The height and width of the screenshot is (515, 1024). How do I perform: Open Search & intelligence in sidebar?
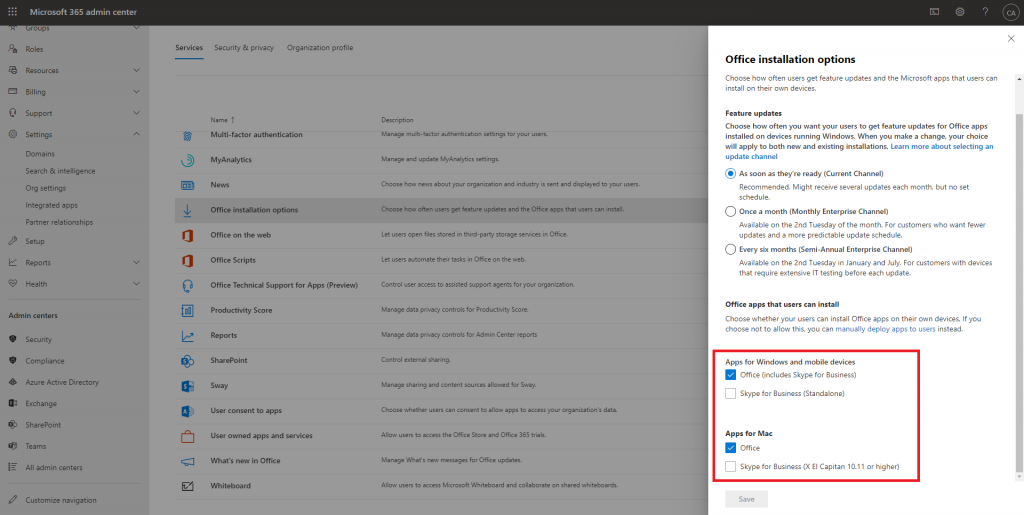(60, 171)
